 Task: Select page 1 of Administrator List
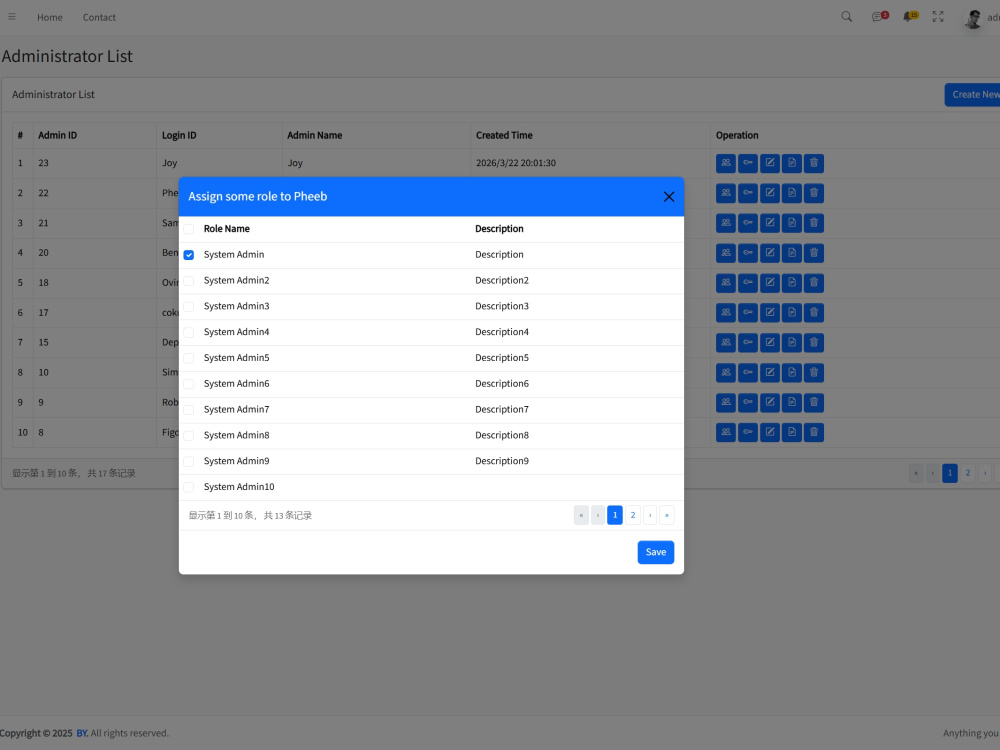(950, 473)
